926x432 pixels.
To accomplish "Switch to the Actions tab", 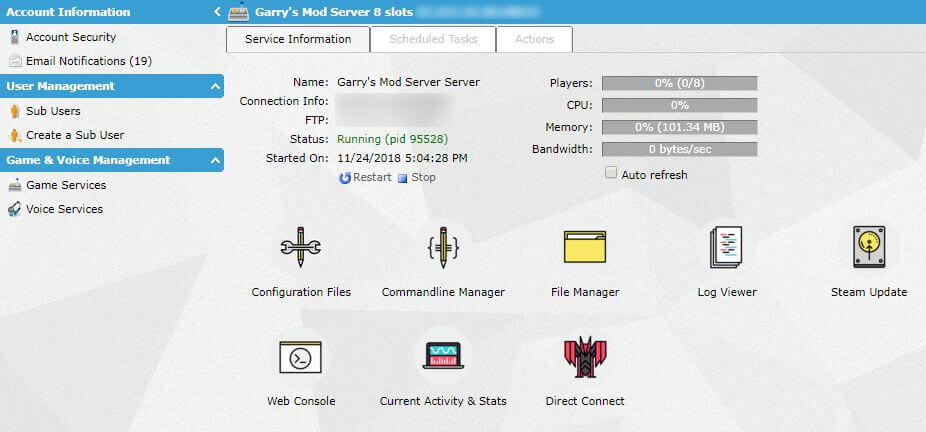I will tap(534, 39).
